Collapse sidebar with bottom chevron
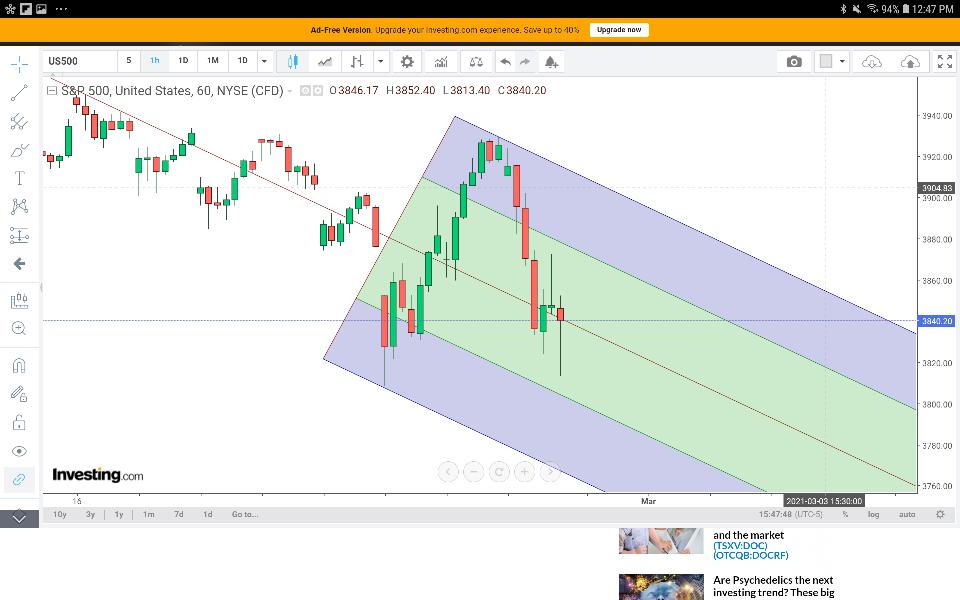Viewport: 960px width, 600px height. tap(19, 518)
